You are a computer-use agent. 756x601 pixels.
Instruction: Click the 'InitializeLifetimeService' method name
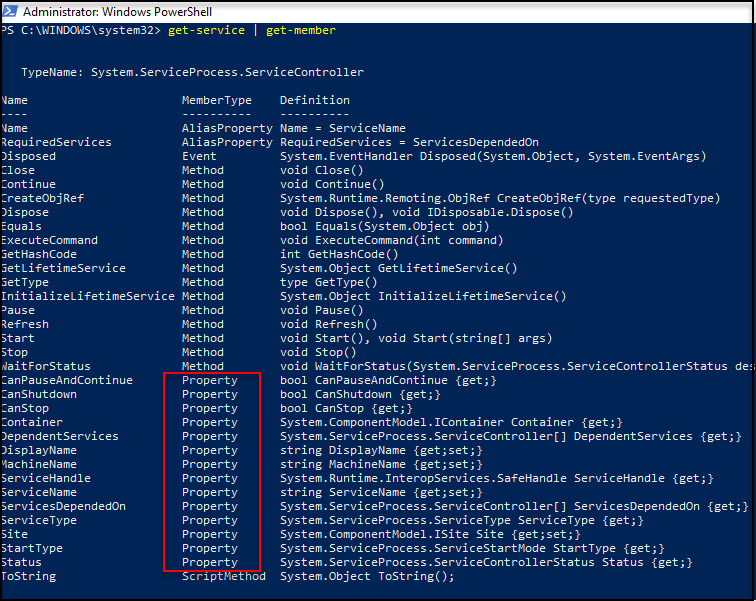[88, 296]
